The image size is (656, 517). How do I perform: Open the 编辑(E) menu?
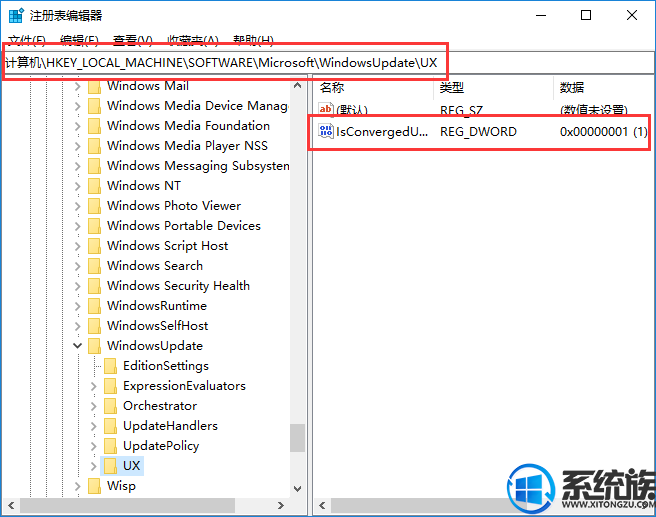[79, 39]
